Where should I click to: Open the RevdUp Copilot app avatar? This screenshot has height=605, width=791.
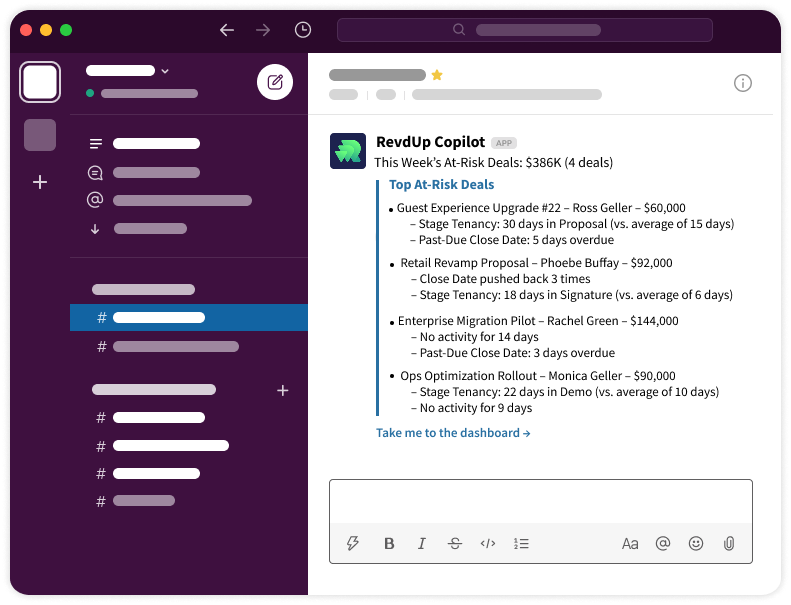point(348,151)
